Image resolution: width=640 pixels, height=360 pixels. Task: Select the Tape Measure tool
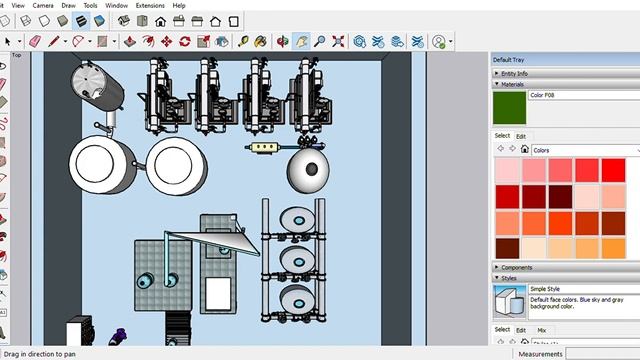click(x=243, y=41)
